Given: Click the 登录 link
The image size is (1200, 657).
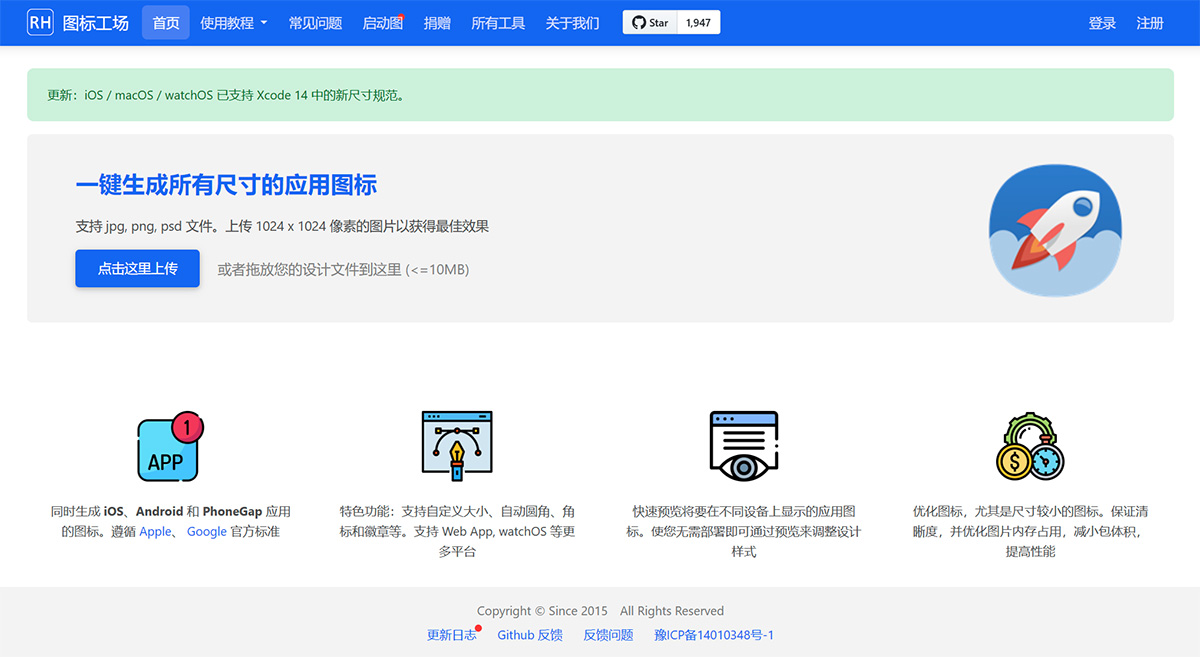Looking at the screenshot, I should [1102, 21].
